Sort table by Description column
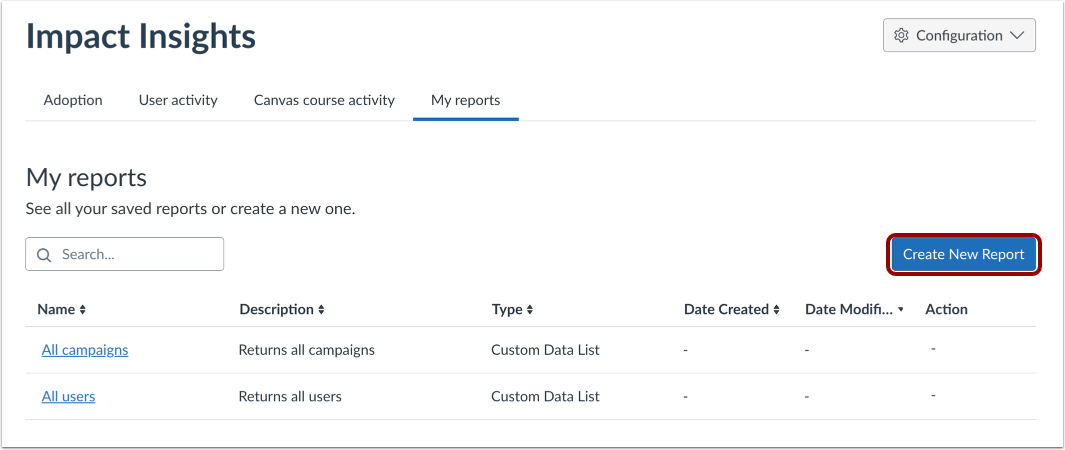1065x450 pixels. pos(282,310)
